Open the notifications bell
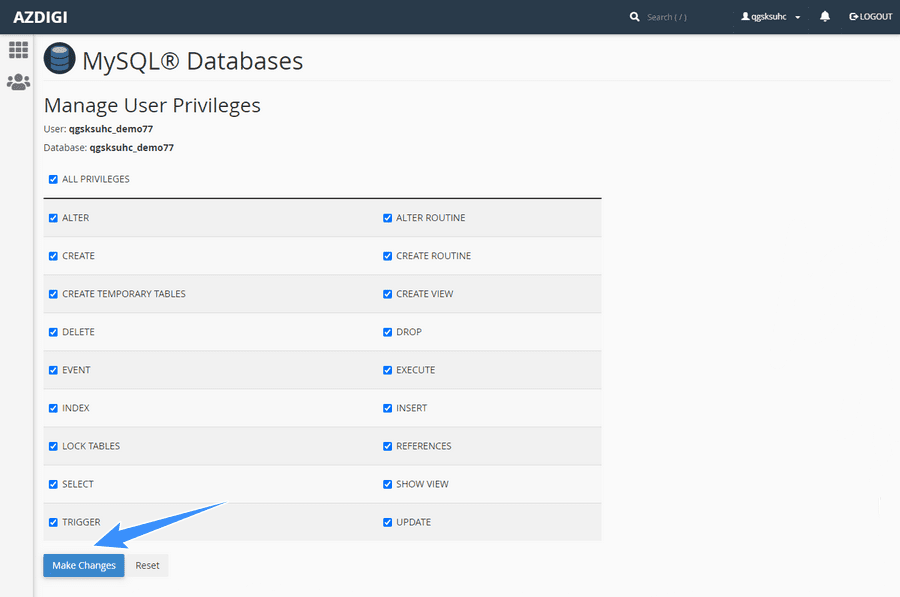The image size is (900, 597). [x=825, y=17]
